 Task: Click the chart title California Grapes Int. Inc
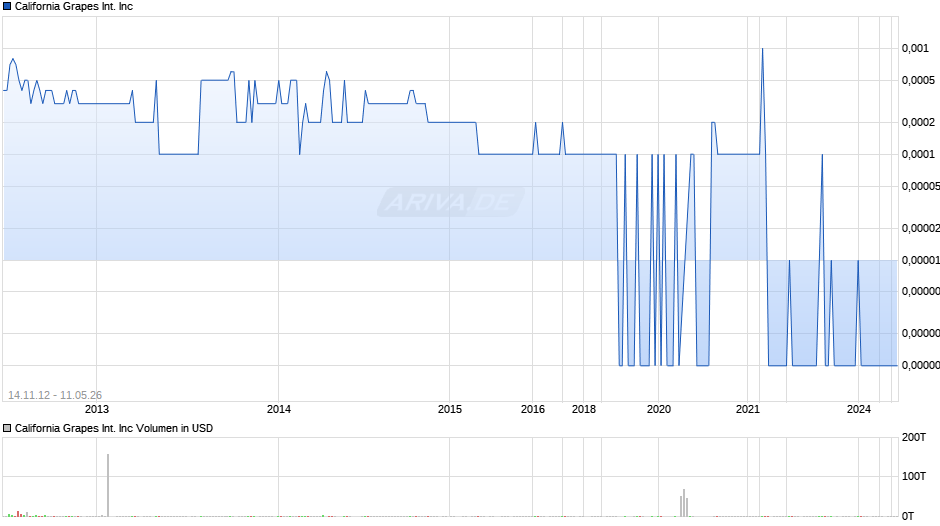[x=74, y=7]
